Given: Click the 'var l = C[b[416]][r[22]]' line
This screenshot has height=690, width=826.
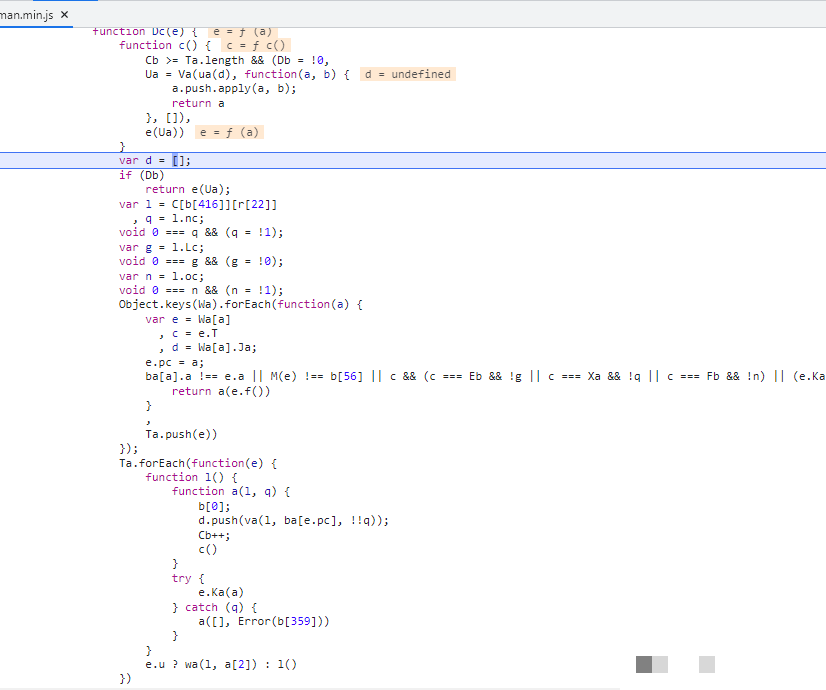Looking at the screenshot, I should (198, 204).
